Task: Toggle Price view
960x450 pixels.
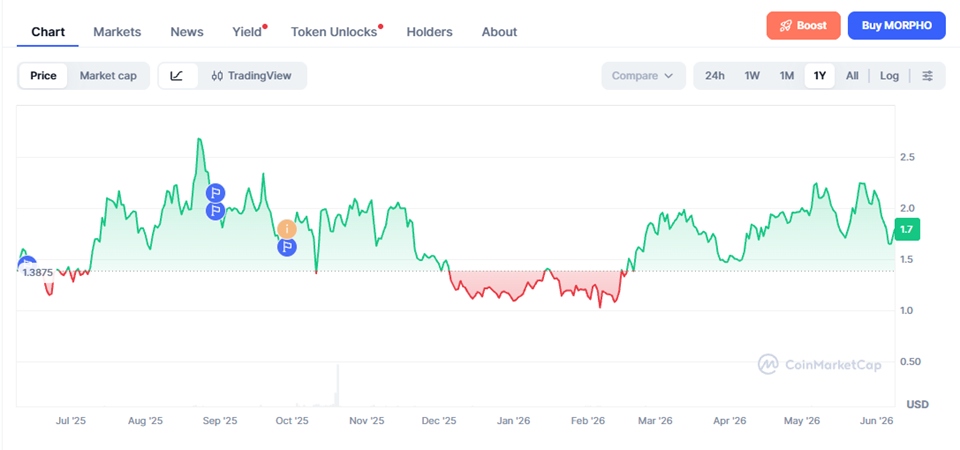Action: pos(43,76)
